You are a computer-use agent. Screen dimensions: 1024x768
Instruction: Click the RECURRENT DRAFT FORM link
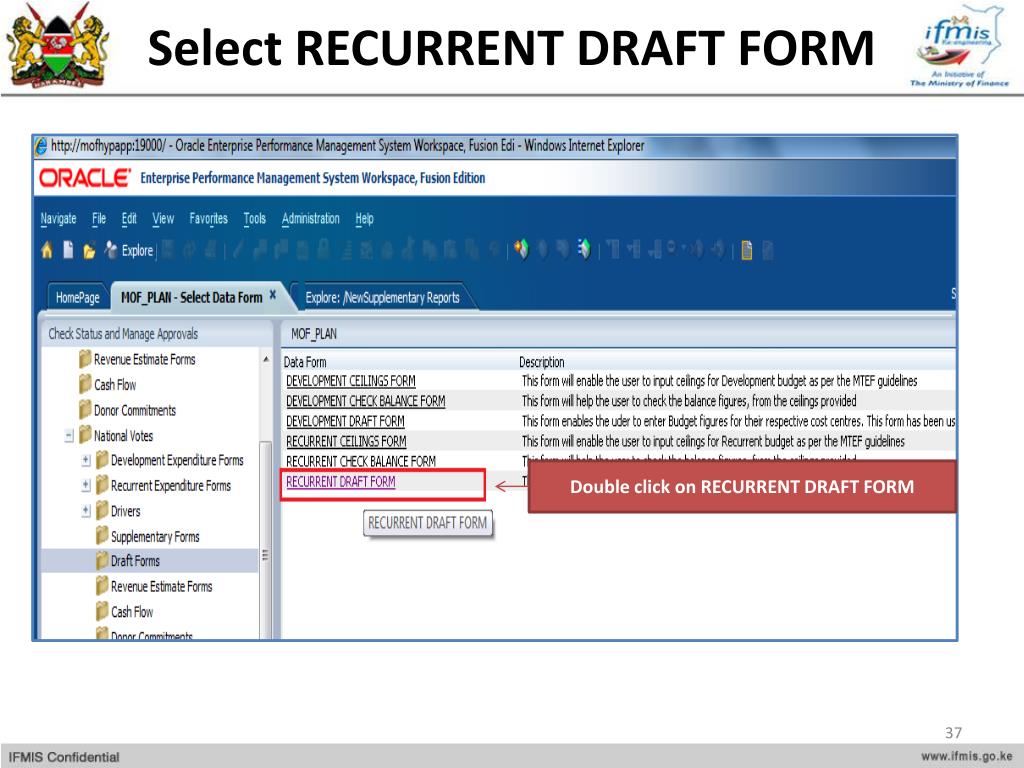[341, 482]
